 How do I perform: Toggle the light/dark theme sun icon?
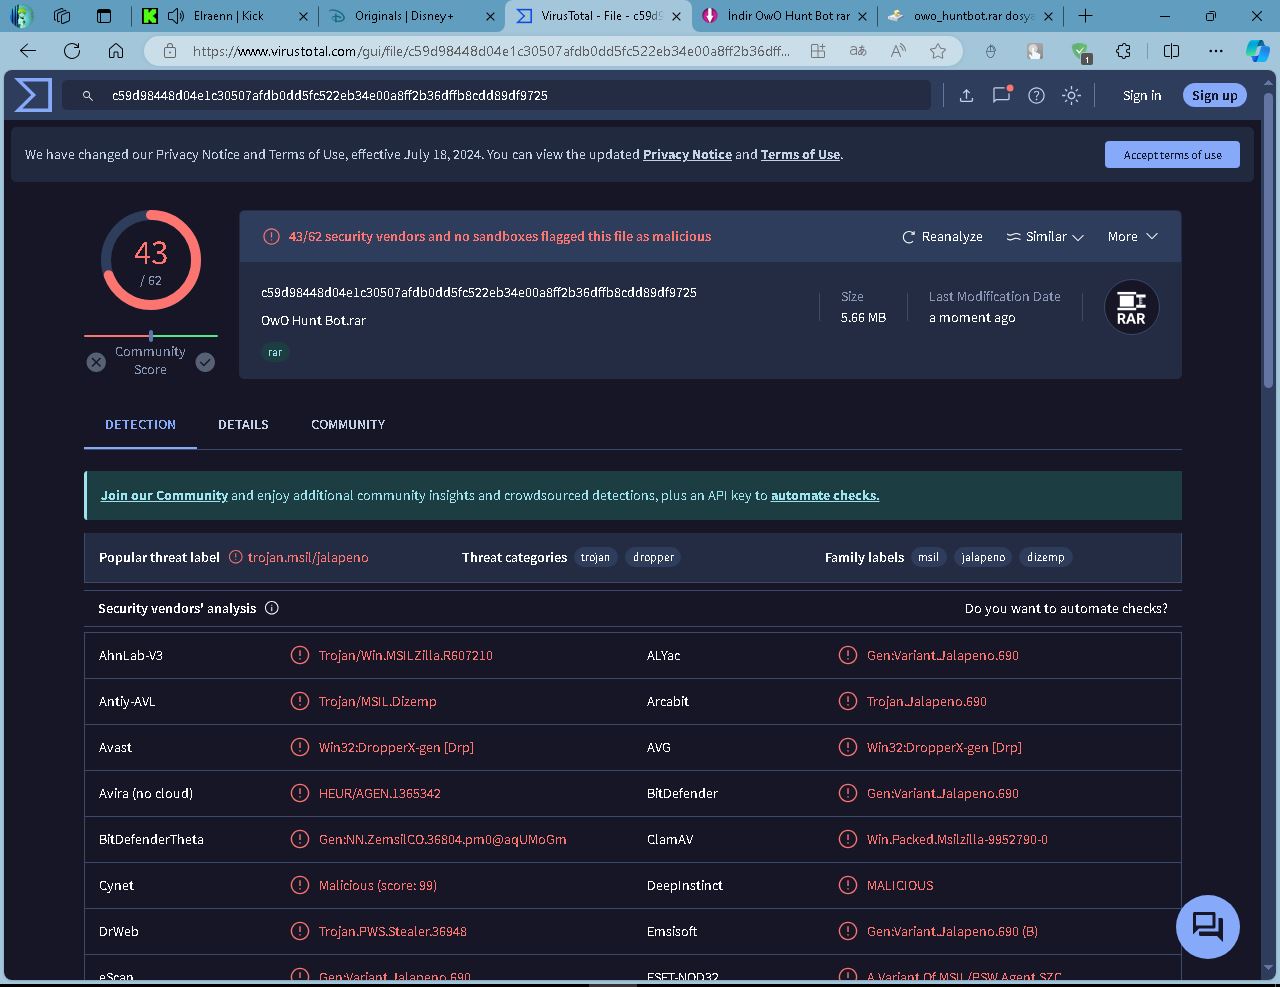point(1071,95)
